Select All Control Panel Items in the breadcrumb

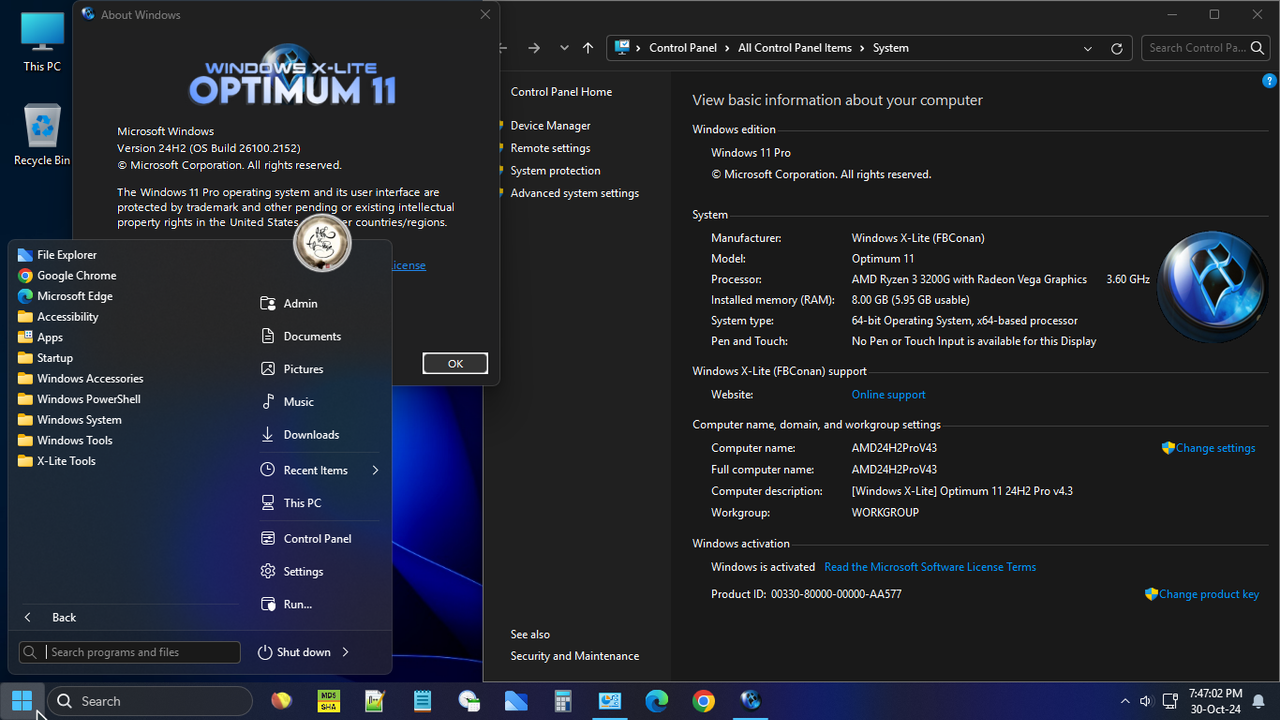coord(794,47)
